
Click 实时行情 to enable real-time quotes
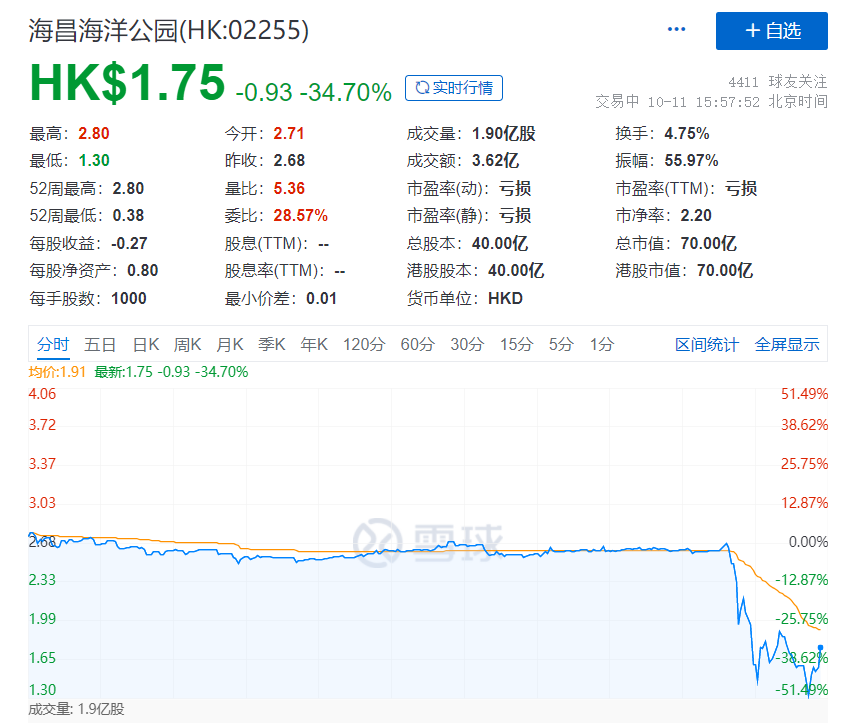tap(453, 88)
